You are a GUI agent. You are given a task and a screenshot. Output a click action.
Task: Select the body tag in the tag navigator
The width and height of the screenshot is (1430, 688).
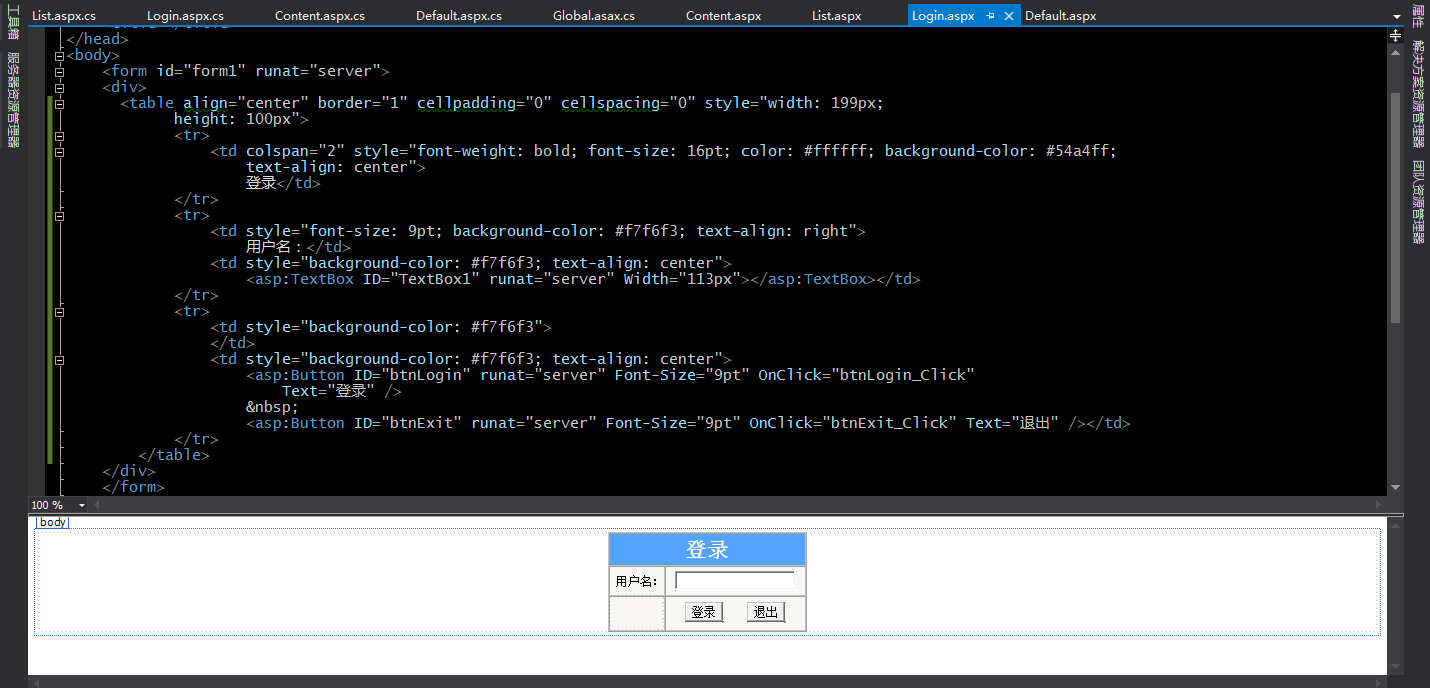[51, 521]
